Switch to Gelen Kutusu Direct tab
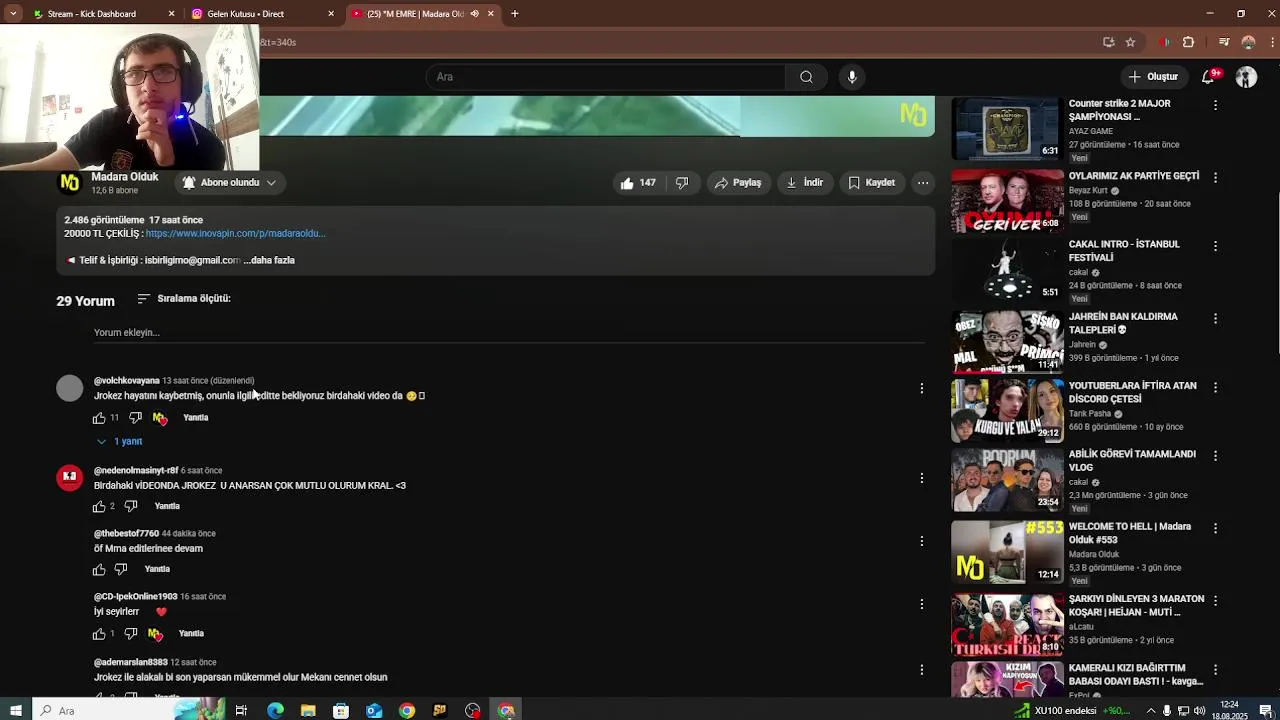The height and width of the screenshot is (720, 1280). click(263, 14)
